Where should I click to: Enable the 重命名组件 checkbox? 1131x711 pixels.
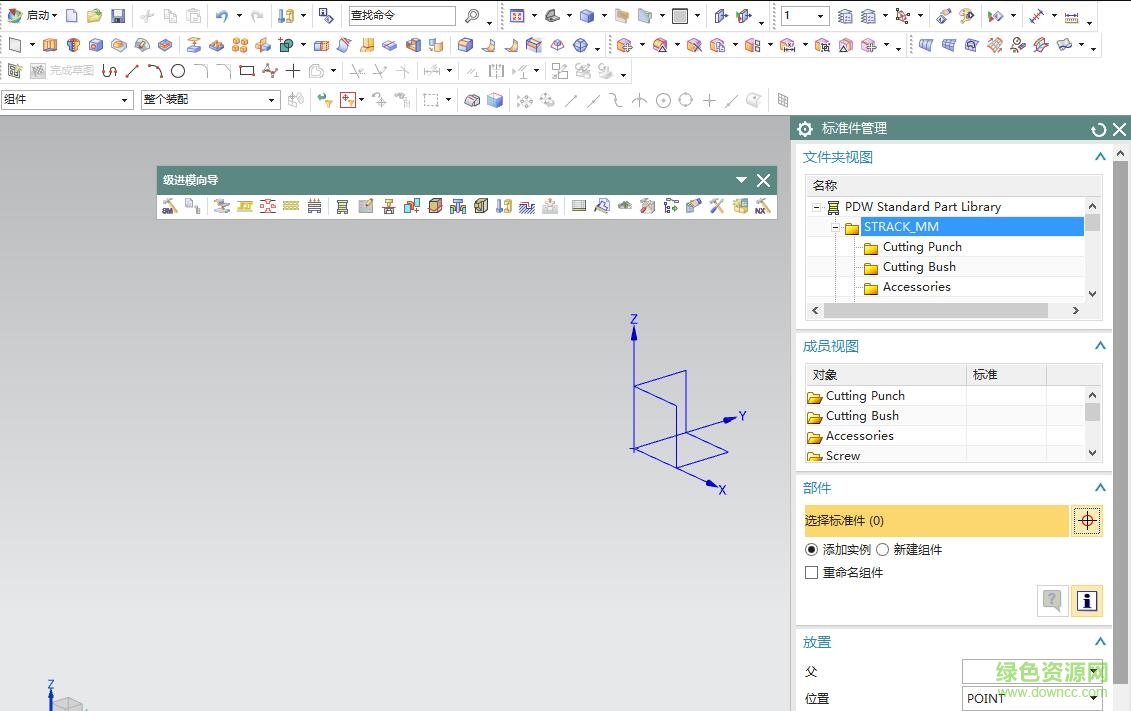811,573
